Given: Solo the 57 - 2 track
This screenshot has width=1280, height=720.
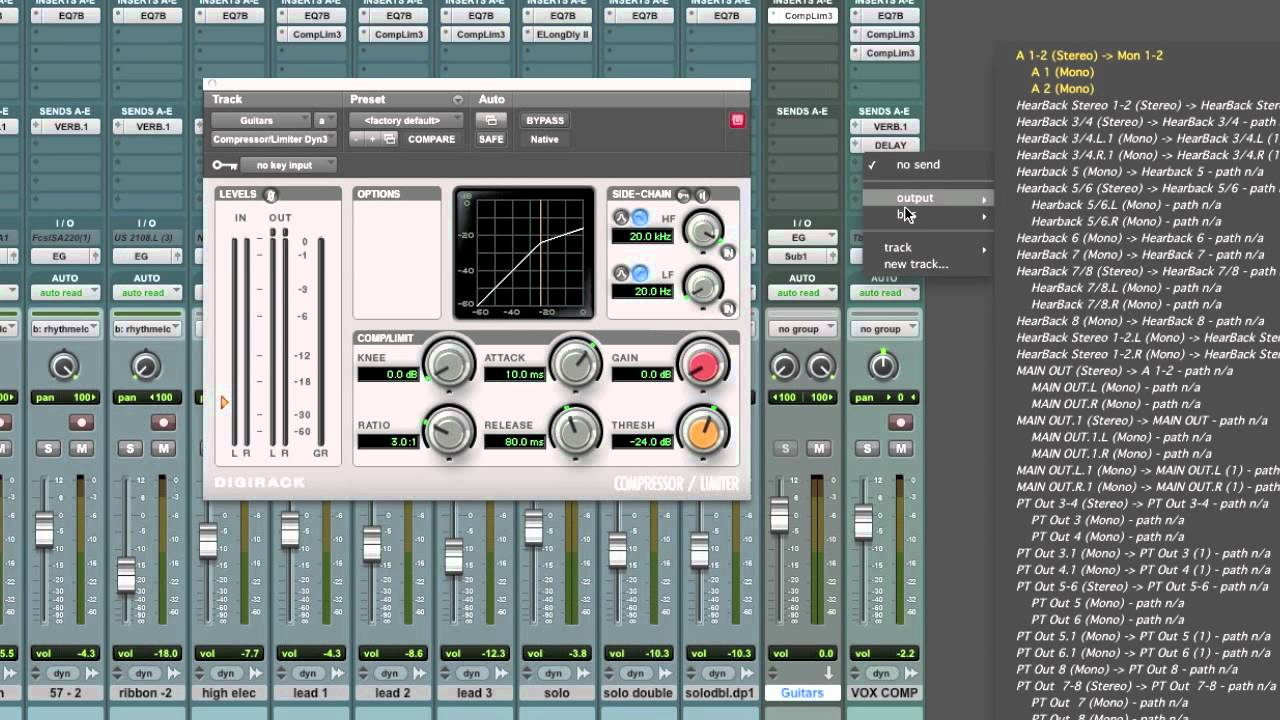Looking at the screenshot, I should click(47, 448).
